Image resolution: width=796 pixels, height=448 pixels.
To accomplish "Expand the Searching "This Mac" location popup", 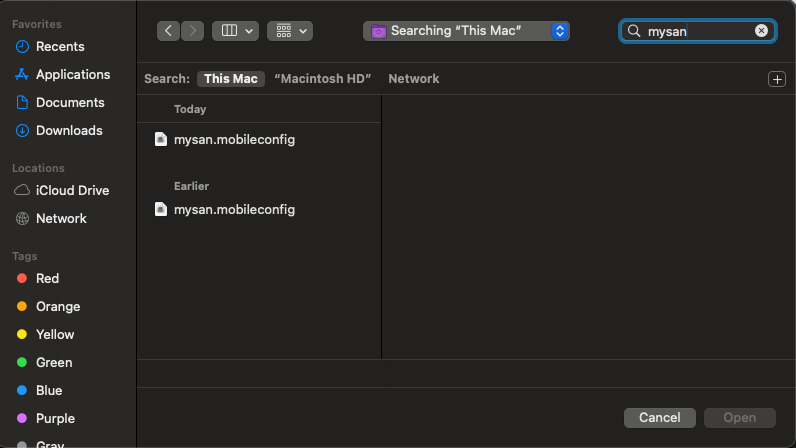I will coord(466,31).
